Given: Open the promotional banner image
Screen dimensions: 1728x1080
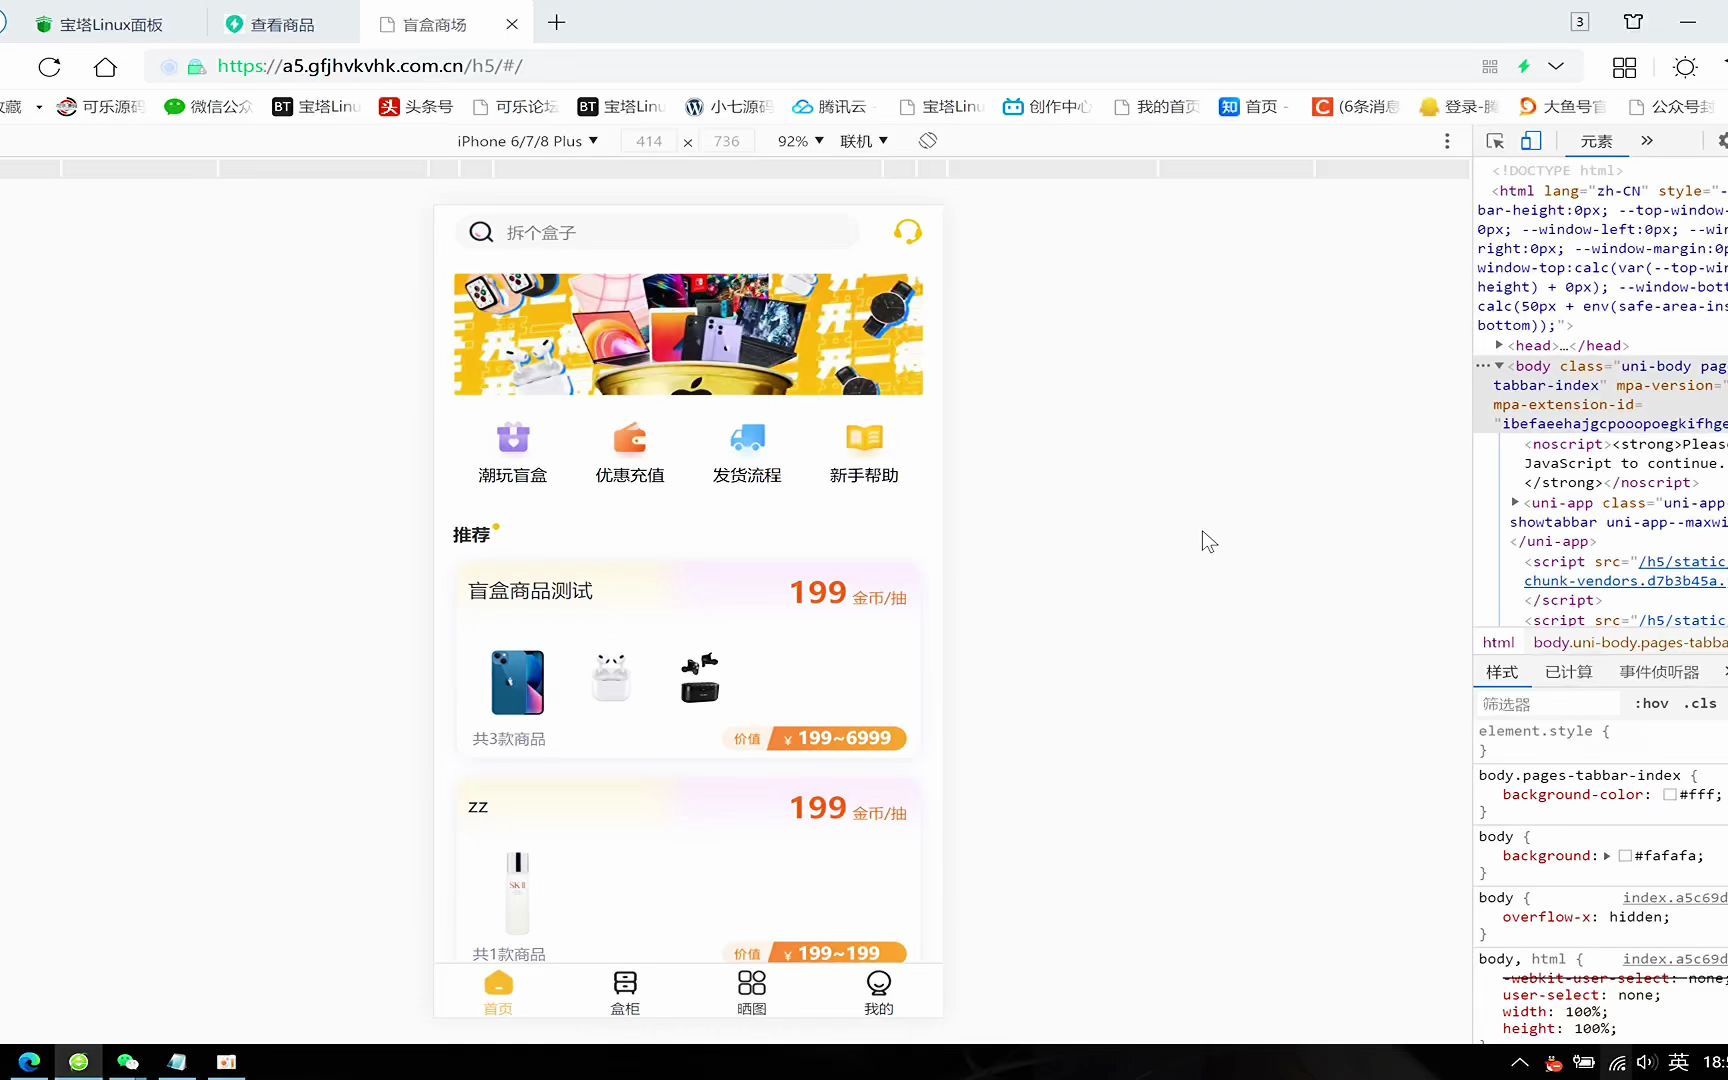Looking at the screenshot, I should pyautogui.click(x=688, y=334).
